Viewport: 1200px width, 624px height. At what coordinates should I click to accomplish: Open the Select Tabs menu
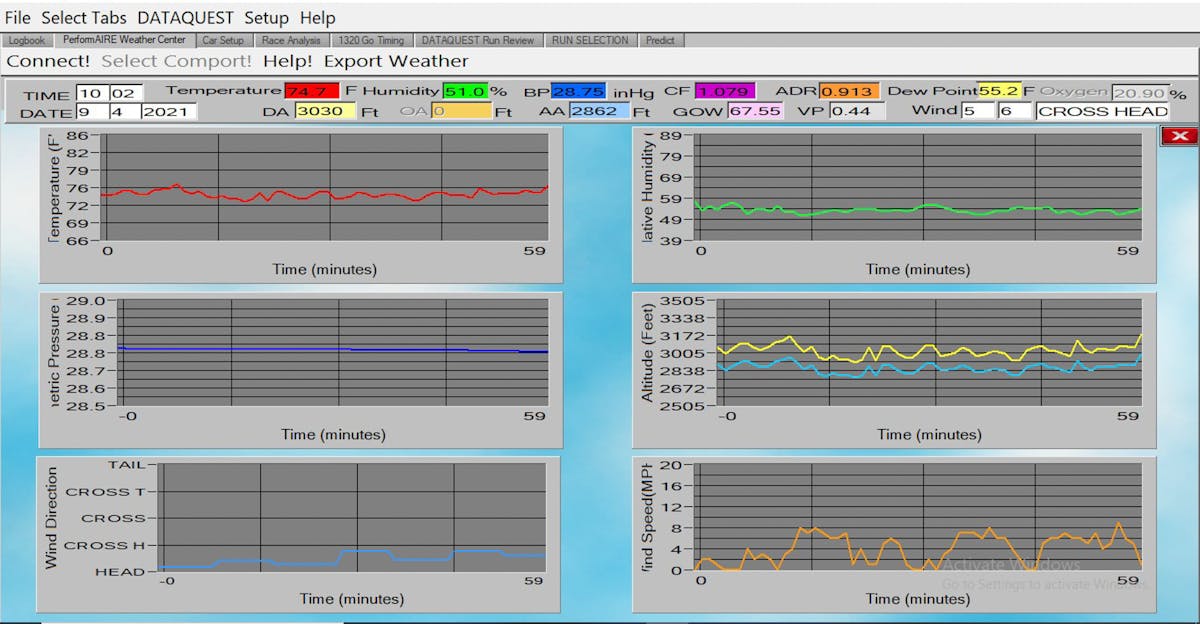pyautogui.click(x=84, y=17)
